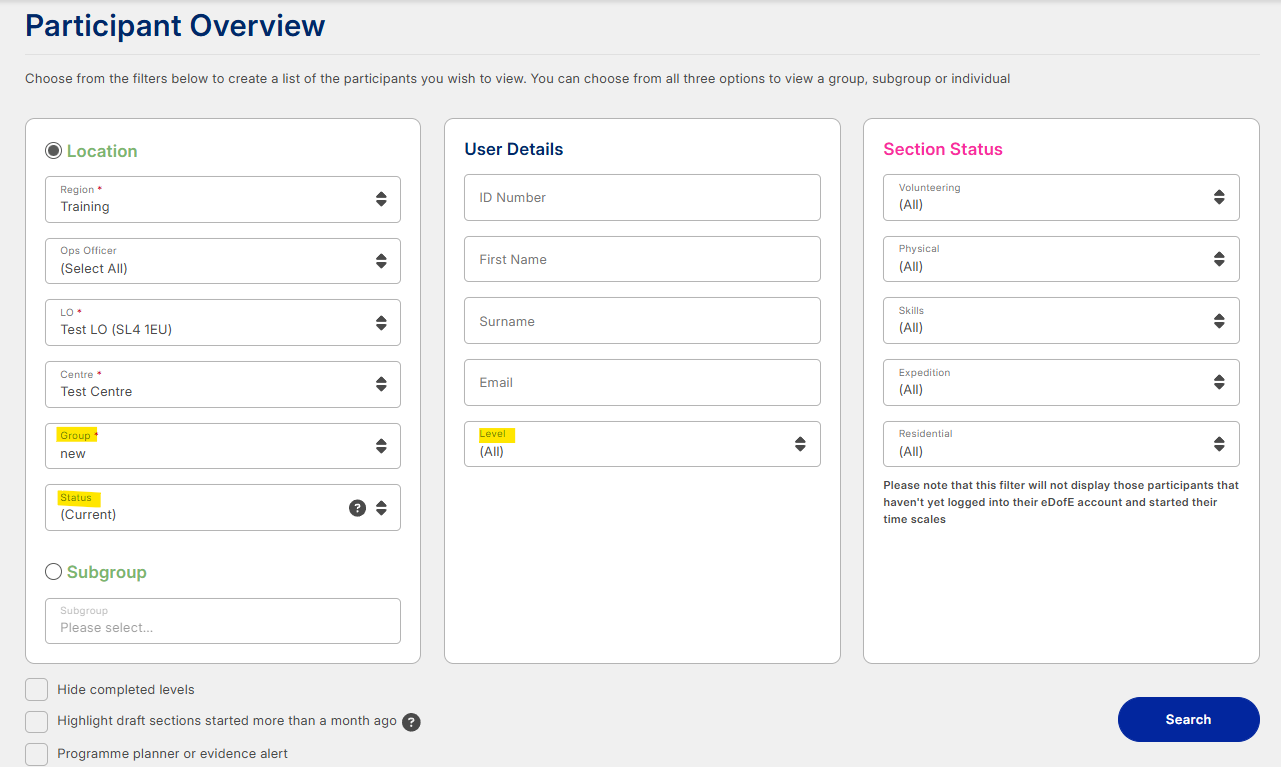
Task: Enable Highlight draft sections checkbox
Action: click(x=37, y=722)
